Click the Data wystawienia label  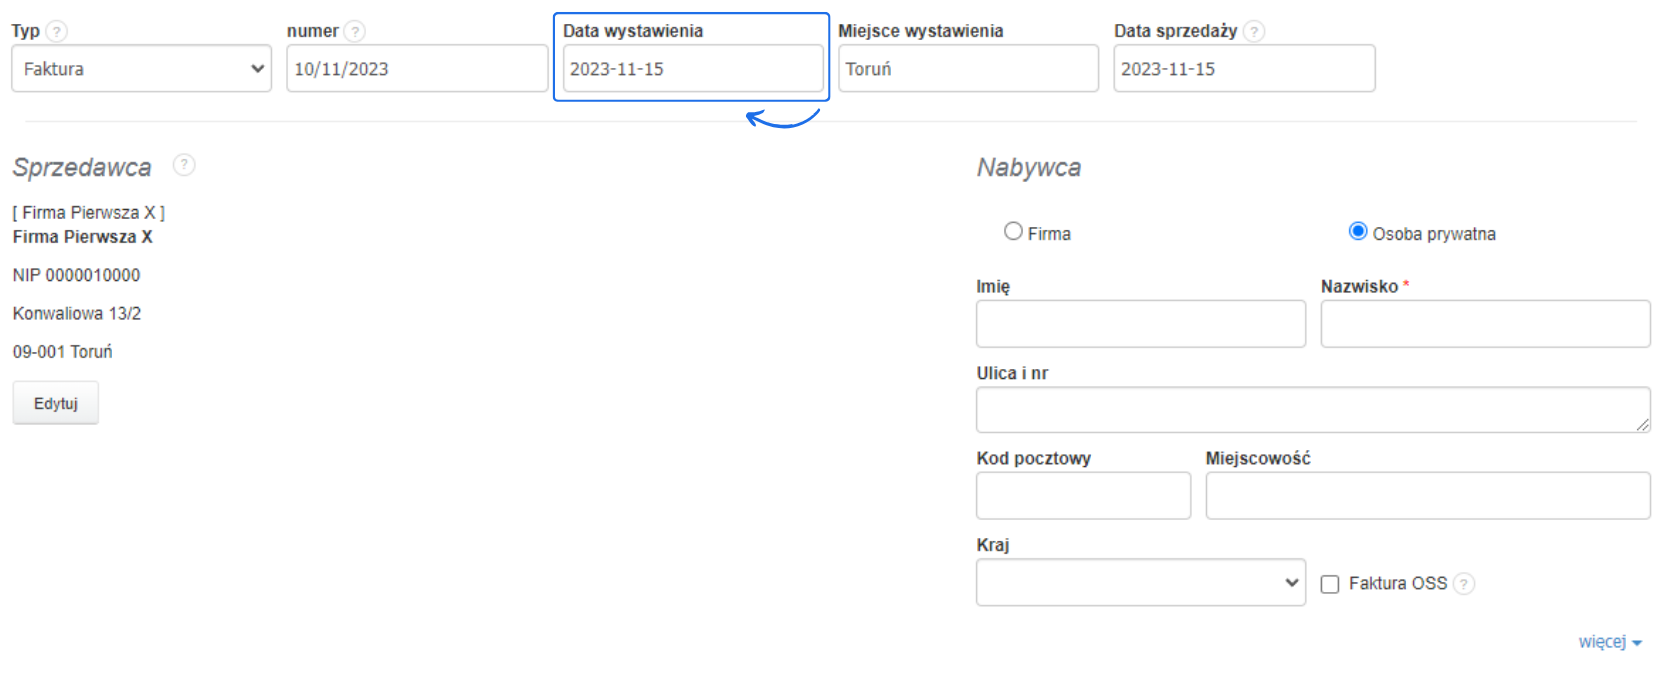(x=633, y=31)
